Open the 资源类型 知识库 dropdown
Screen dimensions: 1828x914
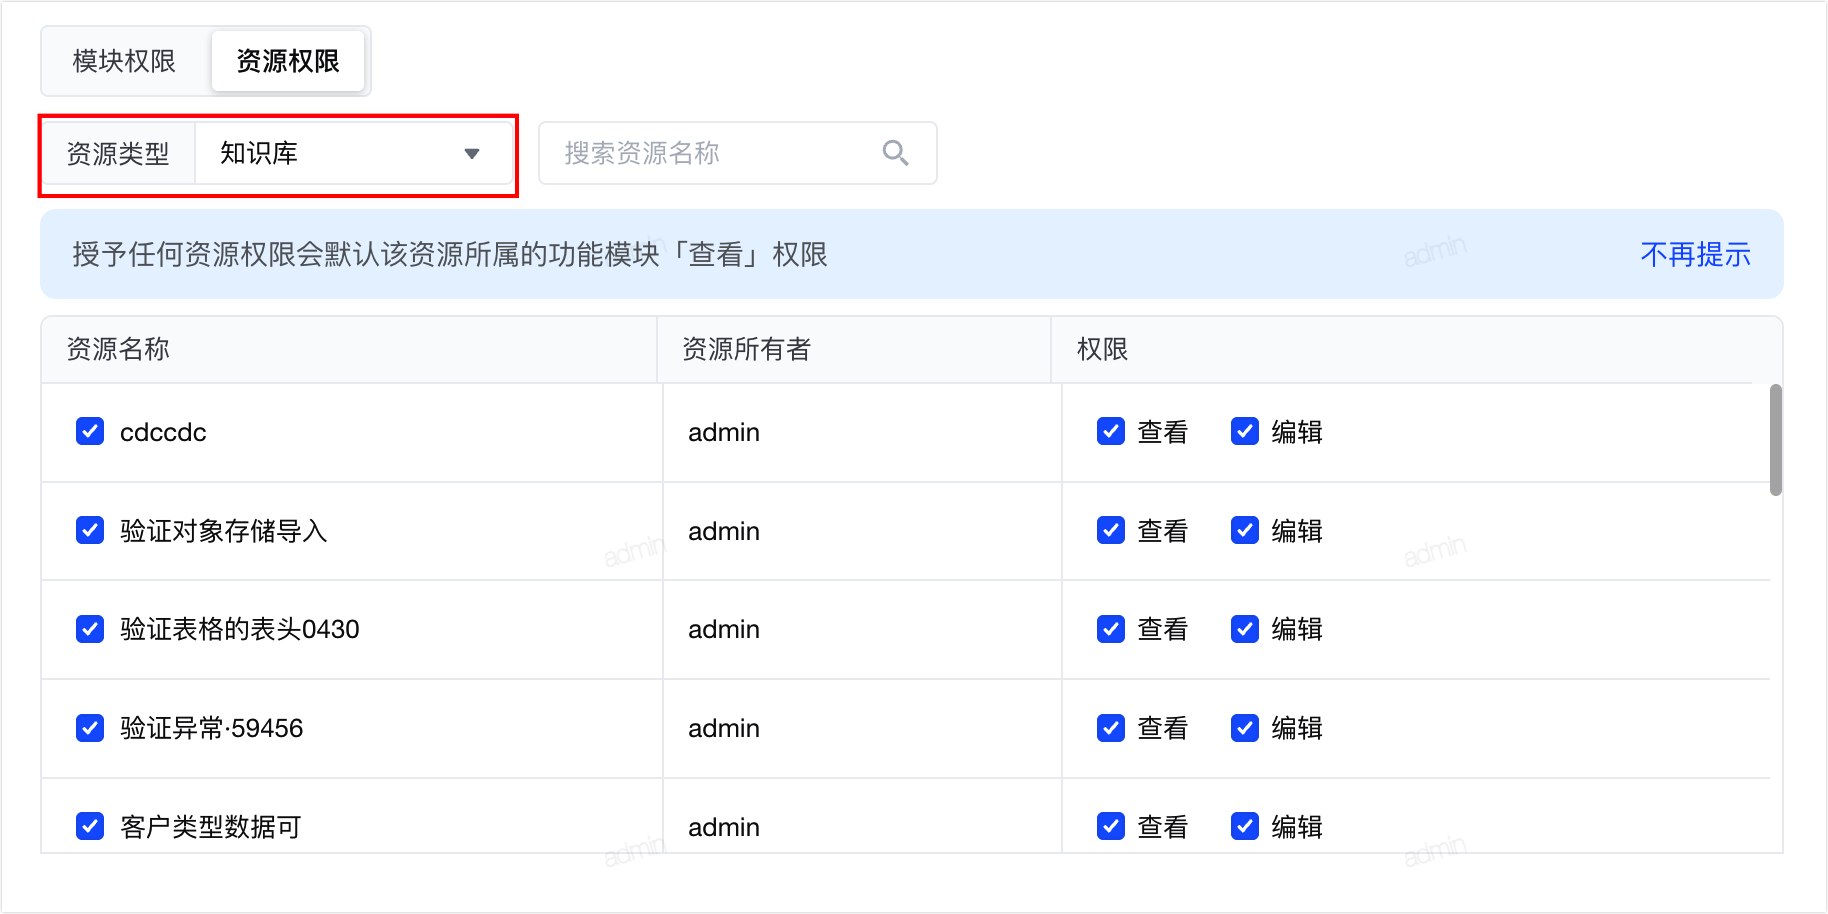click(x=354, y=154)
